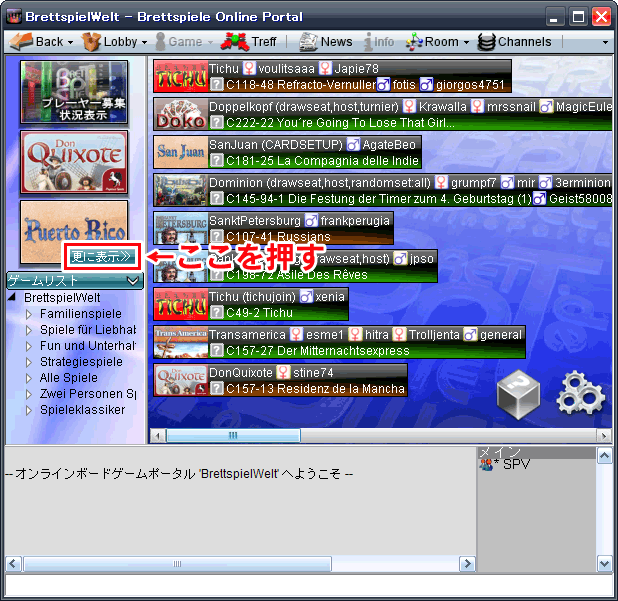This screenshot has height=601, width=618.
Task: Open the Room dropdown arrow
Action: (x=466, y=42)
